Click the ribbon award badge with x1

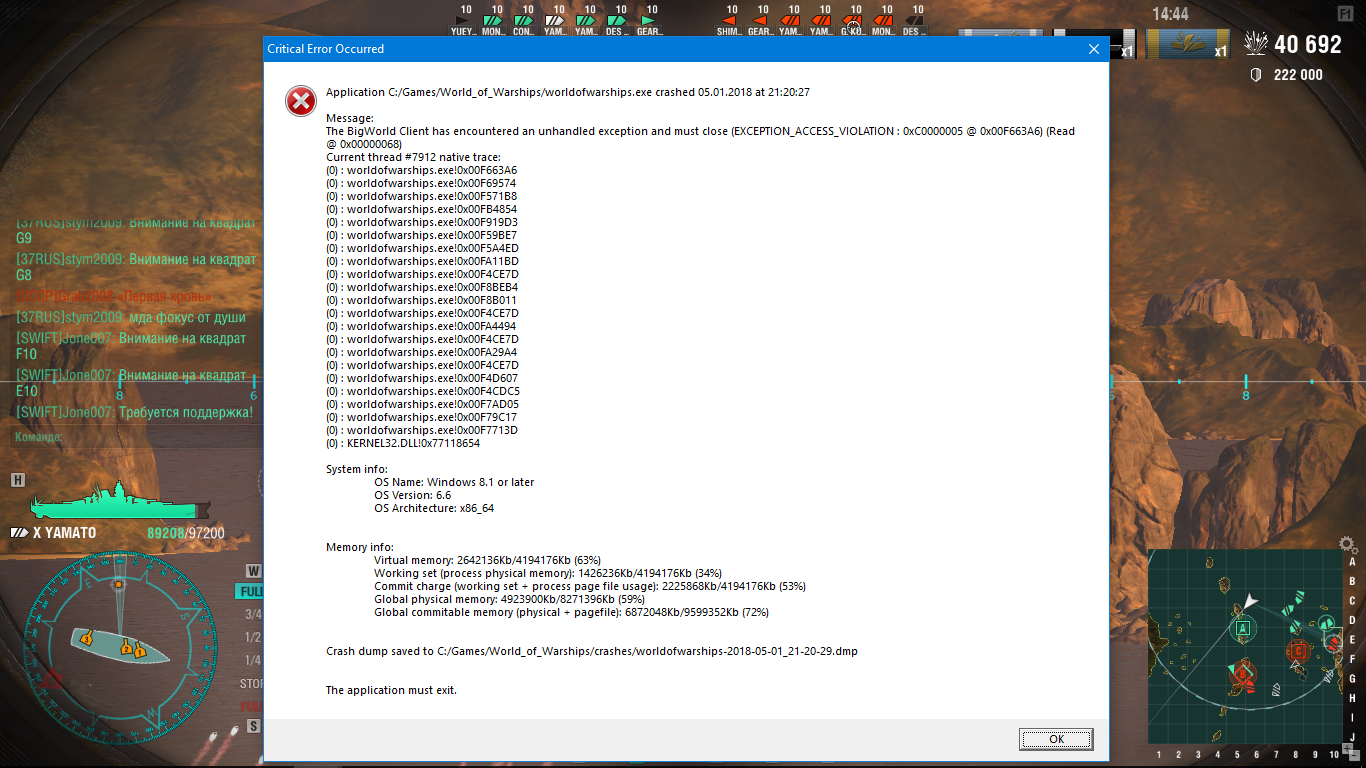pyautogui.click(x=1188, y=44)
